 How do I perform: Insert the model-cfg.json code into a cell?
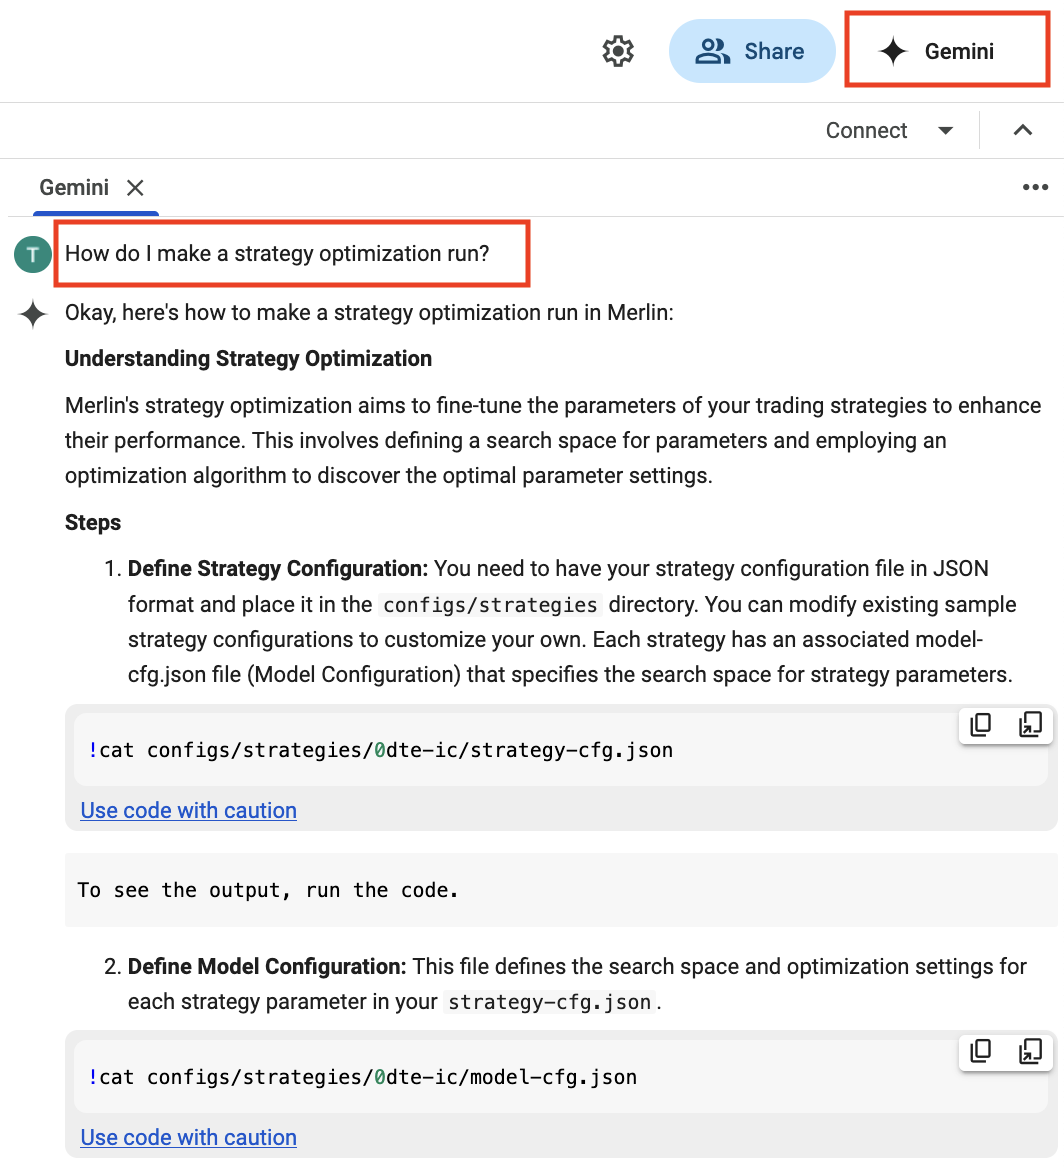click(1030, 1051)
